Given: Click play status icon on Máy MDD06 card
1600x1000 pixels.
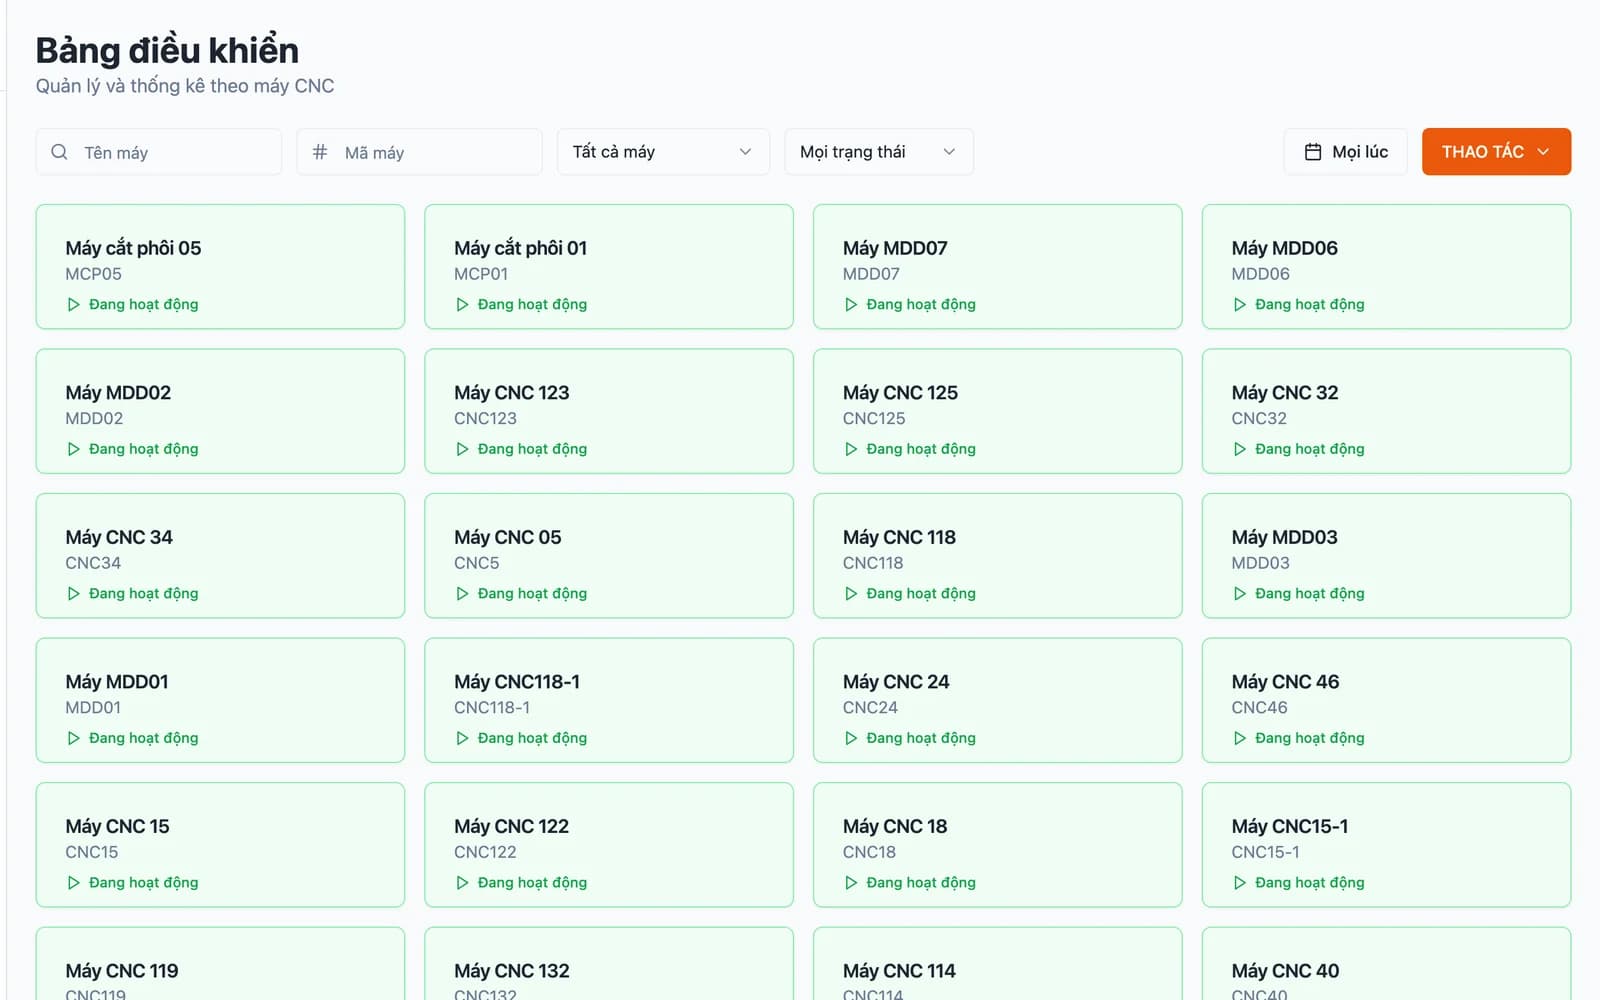Looking at the screenshot, I should pyautogui.click(x=1240, y=304).
